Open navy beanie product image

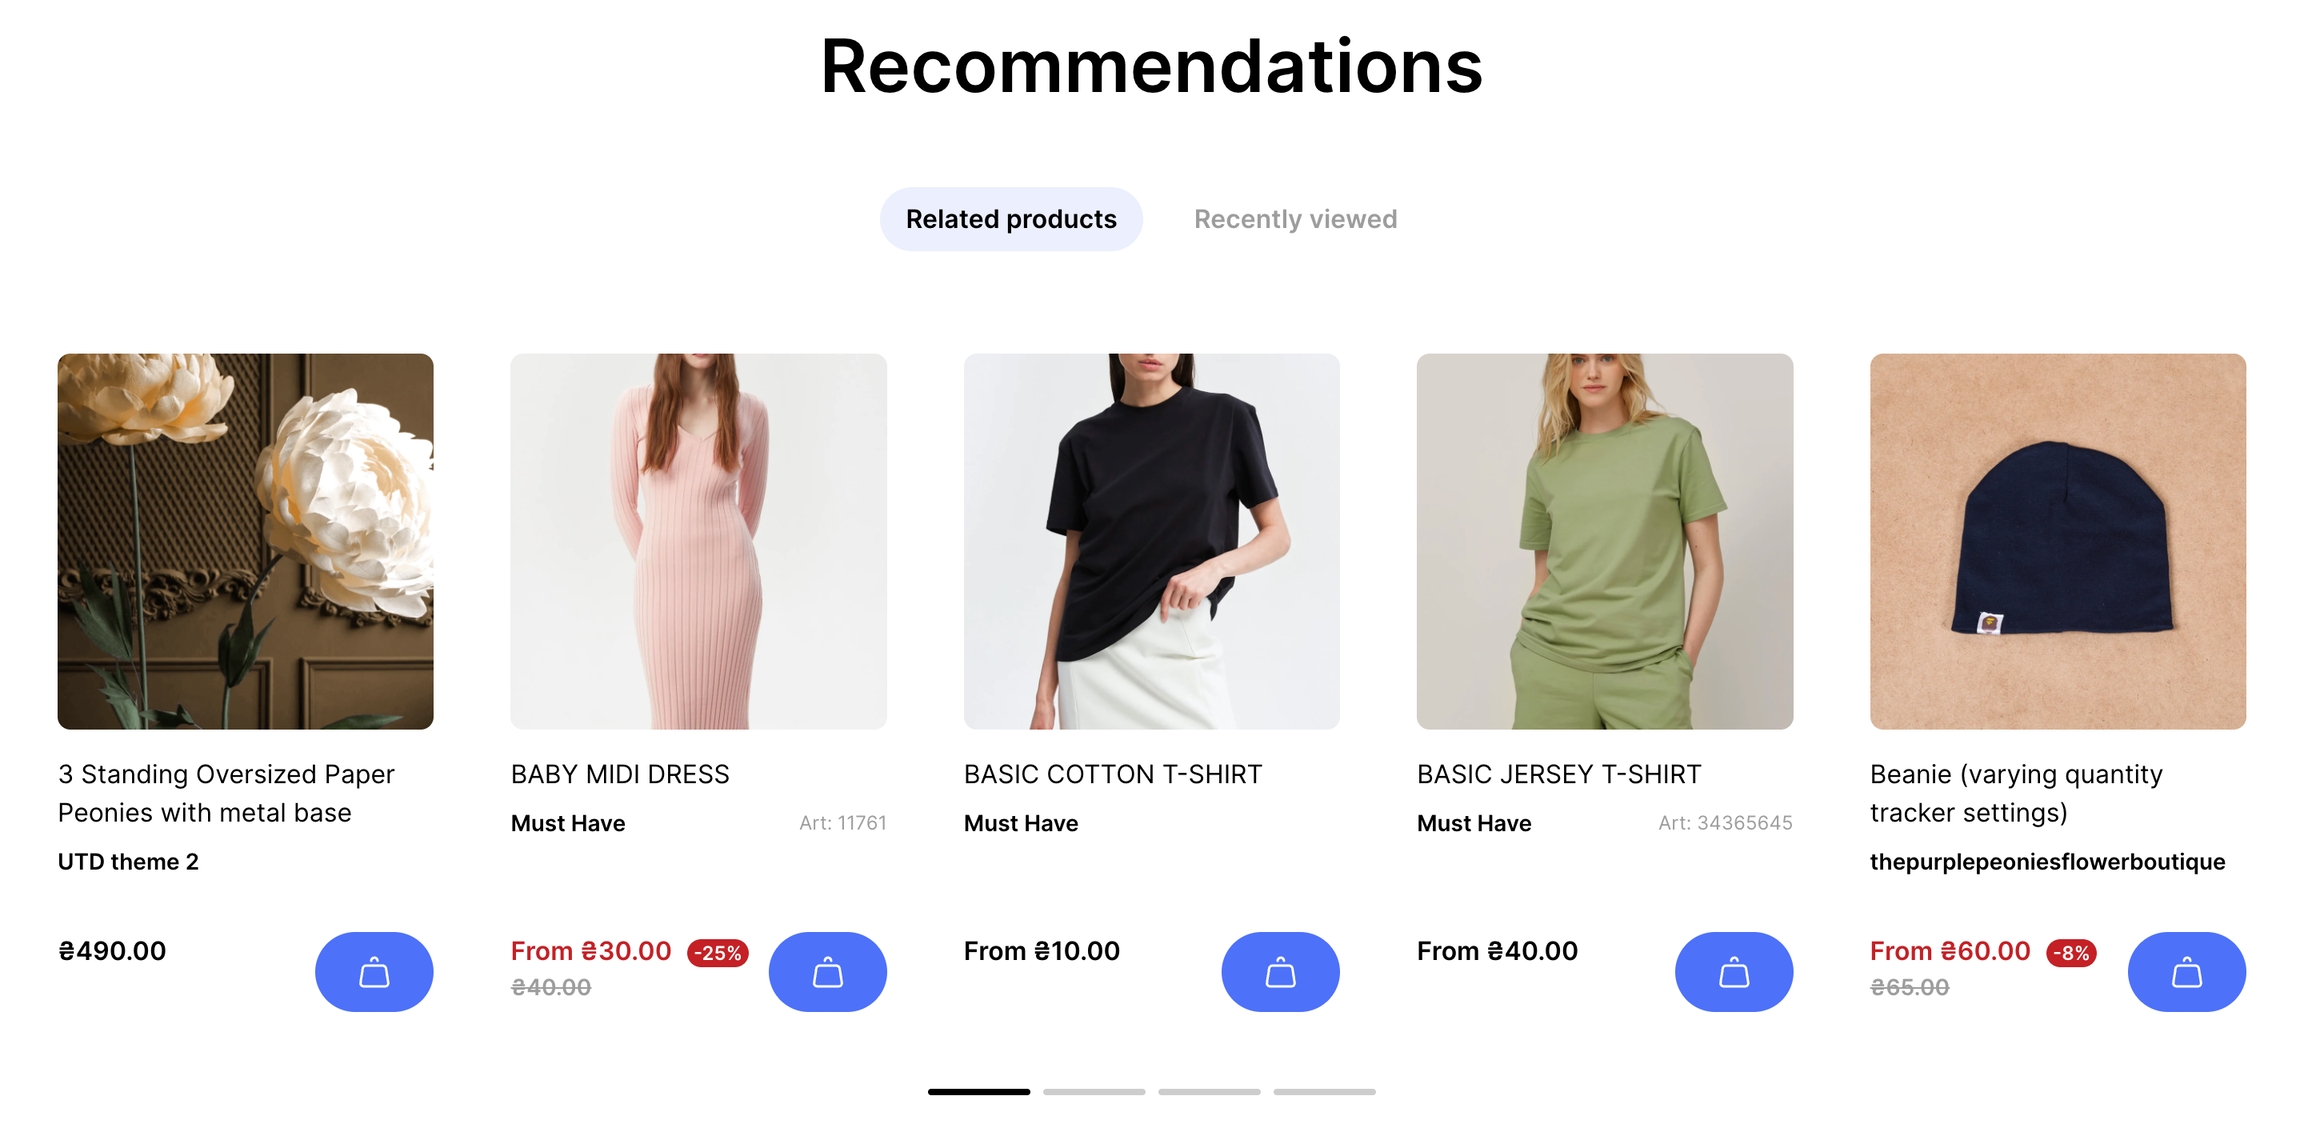(2058, 541)
